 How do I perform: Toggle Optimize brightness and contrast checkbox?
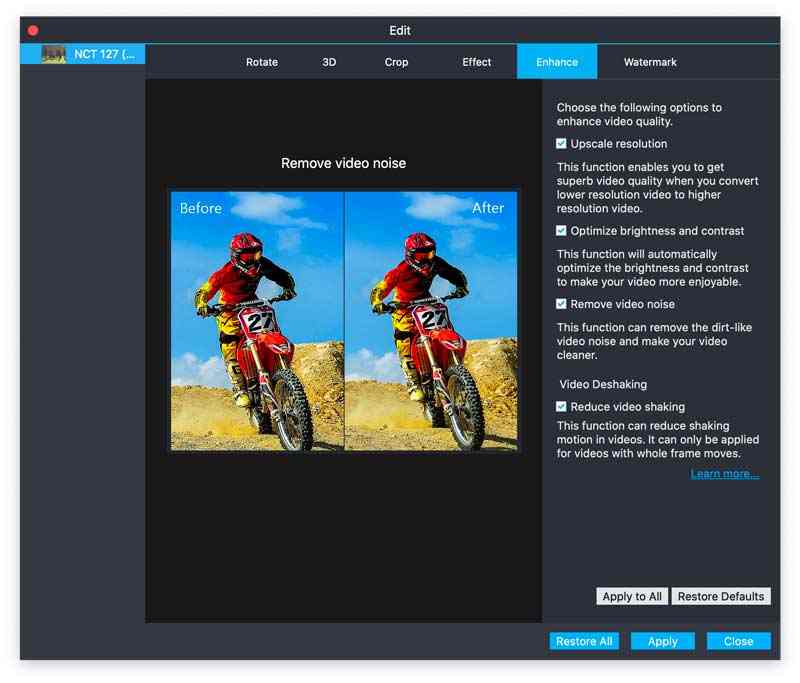click(x=562, y=231)
